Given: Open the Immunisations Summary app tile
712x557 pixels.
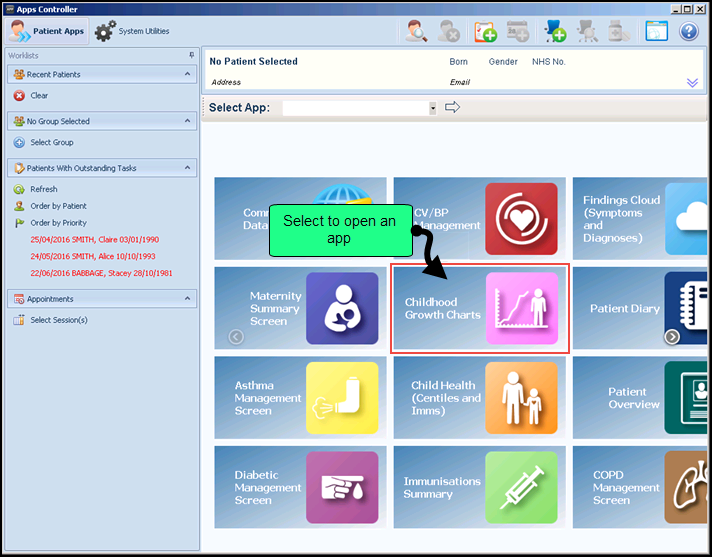Looking at the screenshot, I should pyautogui.click(x=480, y=487).
